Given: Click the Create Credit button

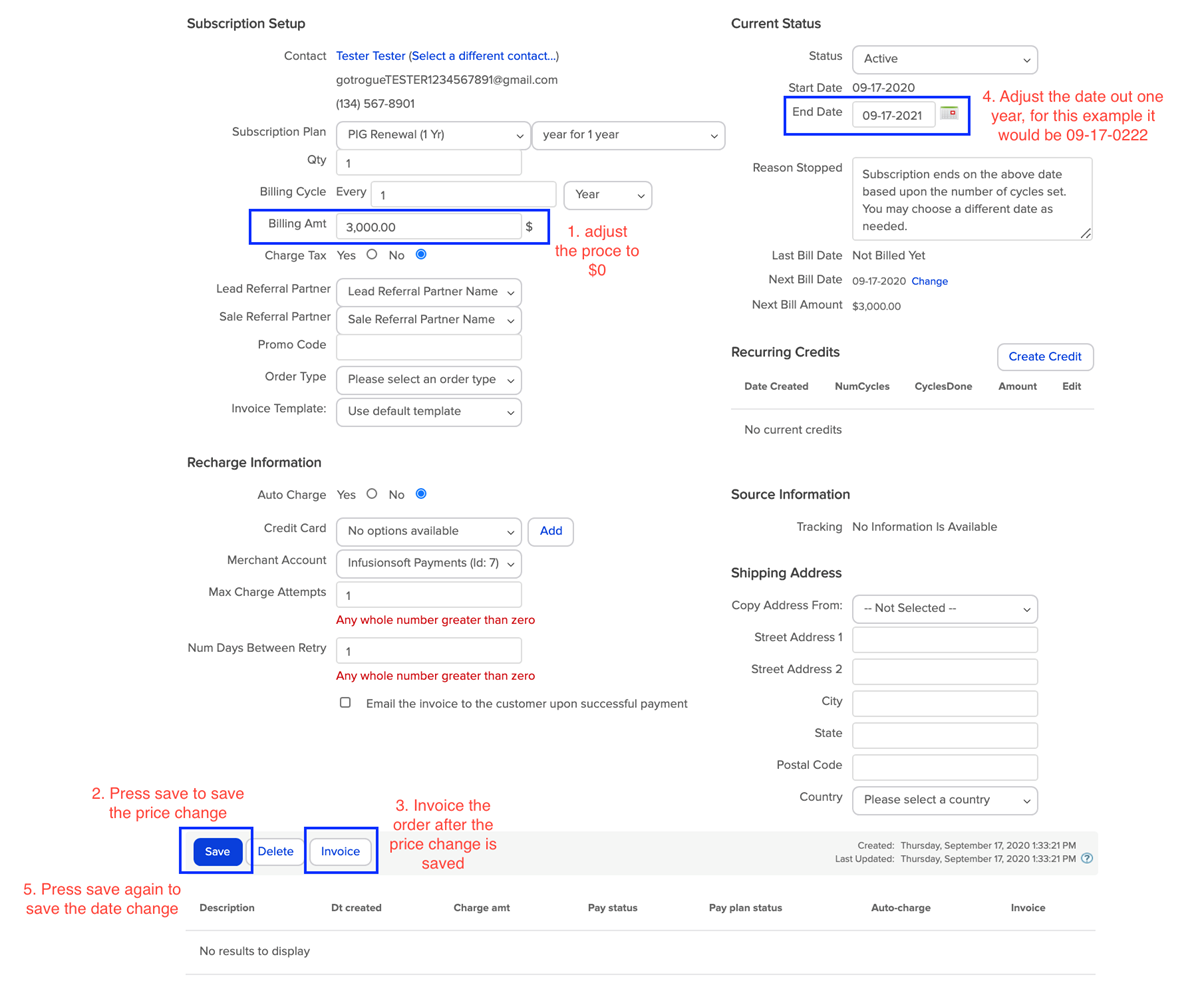Looking at the screenshot, I should click(x=1046, y=357).
